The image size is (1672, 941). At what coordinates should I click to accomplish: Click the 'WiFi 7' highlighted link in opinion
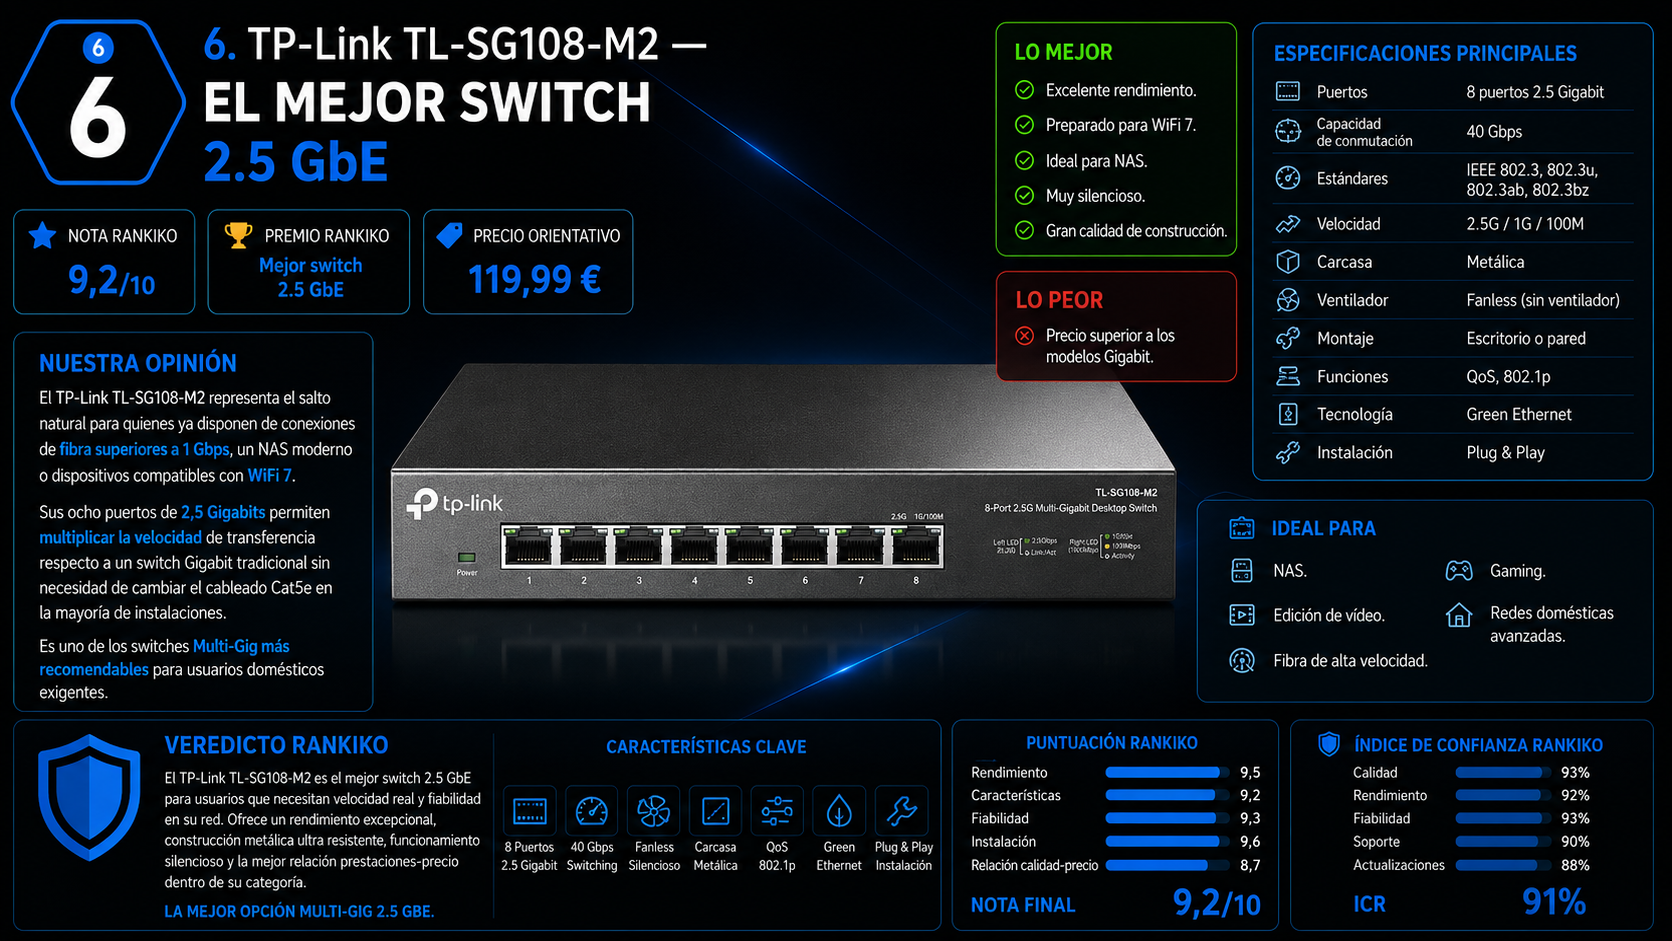[x=270, y=475]
